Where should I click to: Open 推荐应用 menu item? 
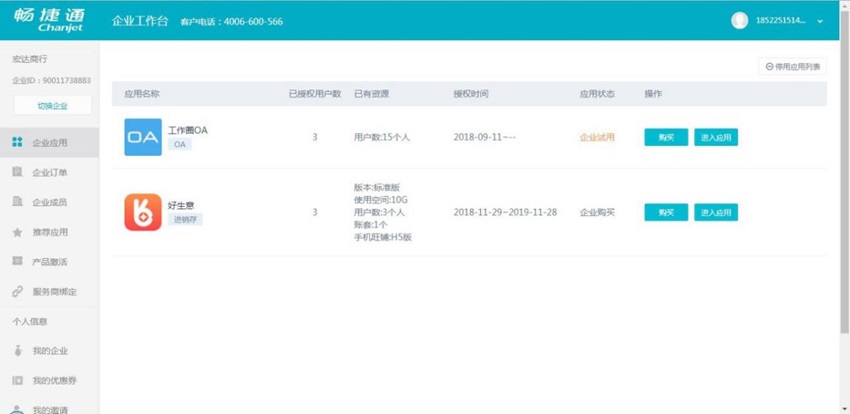[49, 232]
